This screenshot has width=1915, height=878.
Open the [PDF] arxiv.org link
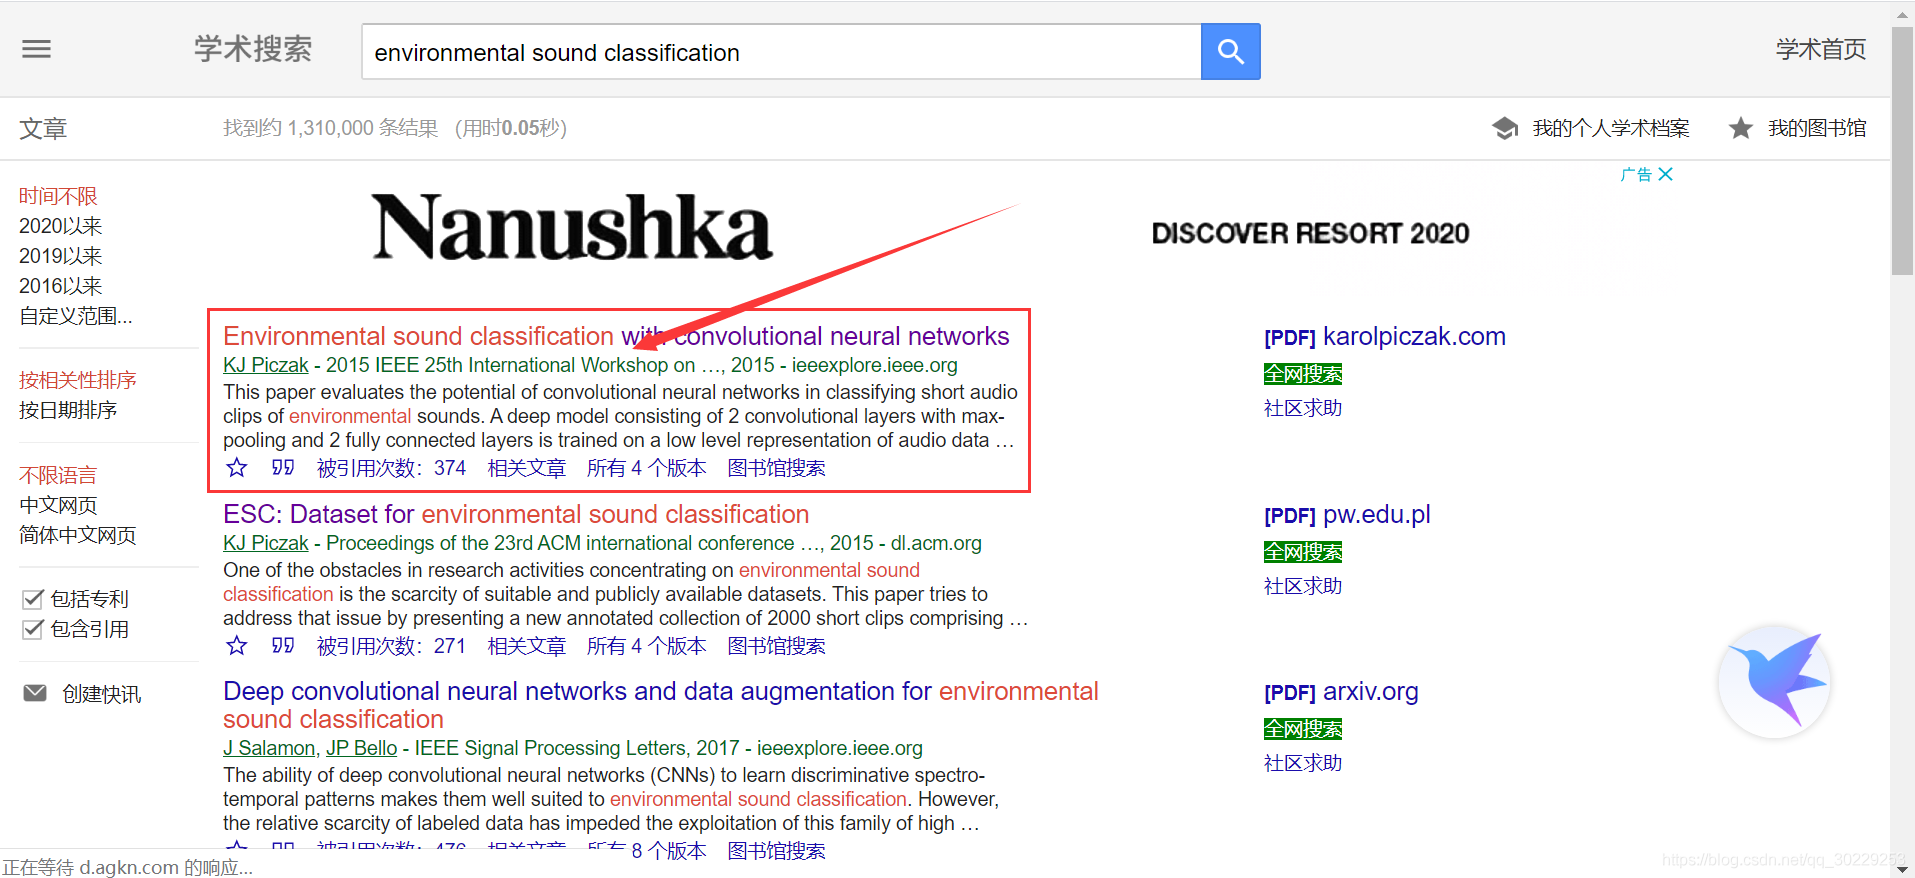(1341, 691)
